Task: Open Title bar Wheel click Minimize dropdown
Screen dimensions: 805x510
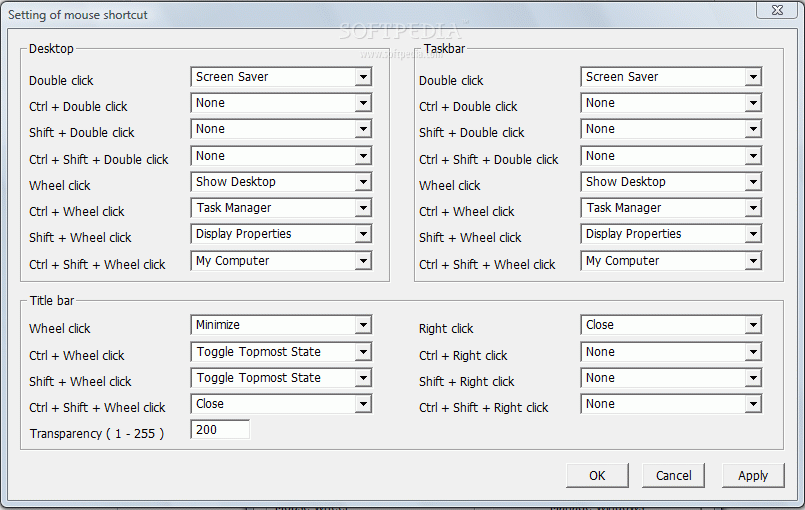Action: coord(281,325)
